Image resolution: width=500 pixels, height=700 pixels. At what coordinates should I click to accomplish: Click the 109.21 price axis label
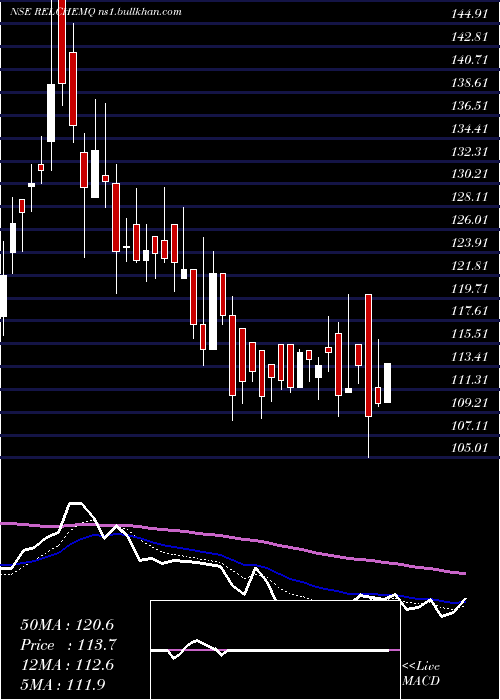[469, 403]
